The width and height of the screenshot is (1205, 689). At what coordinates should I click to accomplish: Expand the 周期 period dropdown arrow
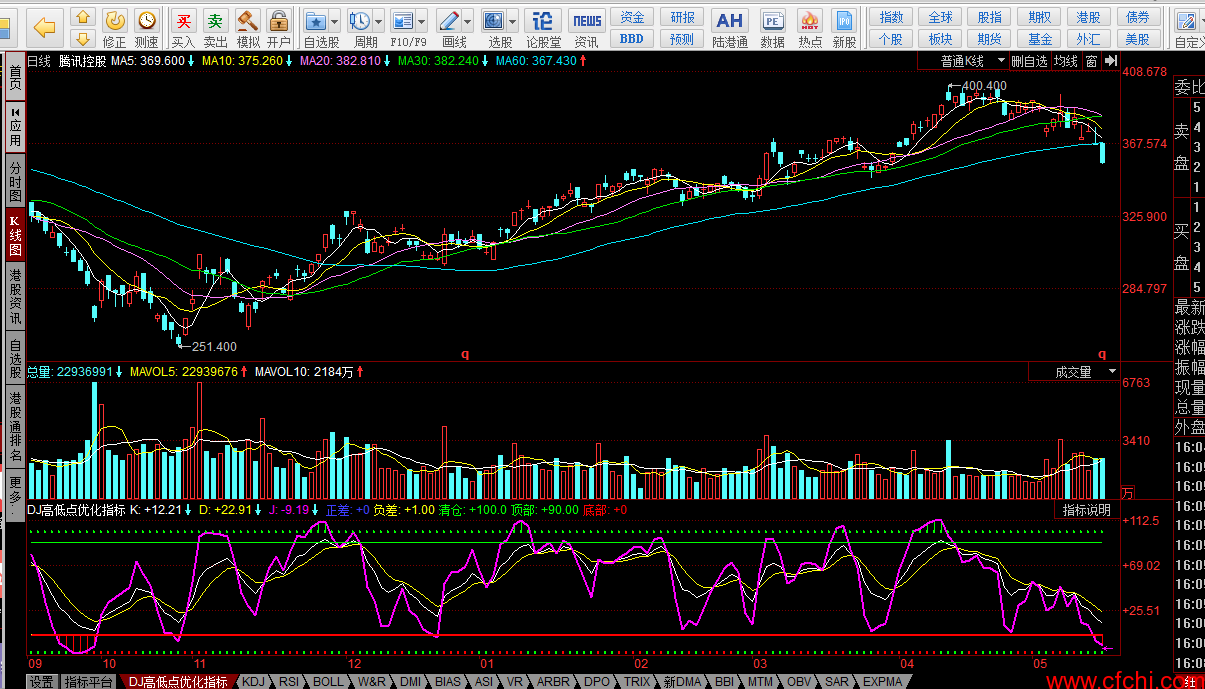(x=380, y=20)
